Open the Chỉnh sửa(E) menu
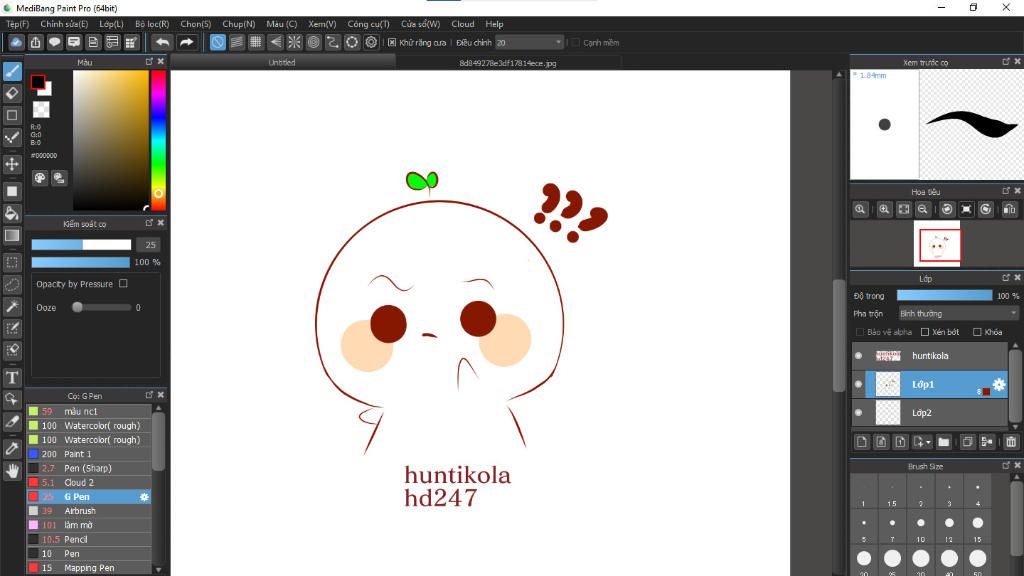 (64, 24)
